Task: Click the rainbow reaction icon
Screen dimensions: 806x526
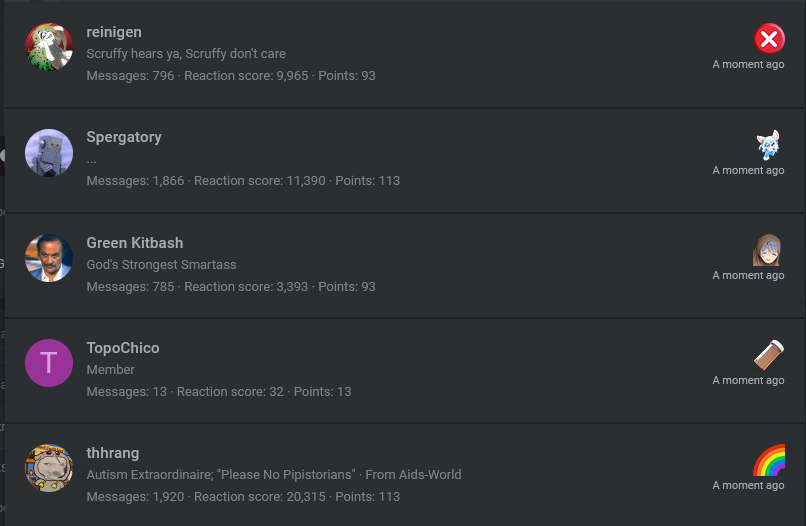Action: point(769,460)
